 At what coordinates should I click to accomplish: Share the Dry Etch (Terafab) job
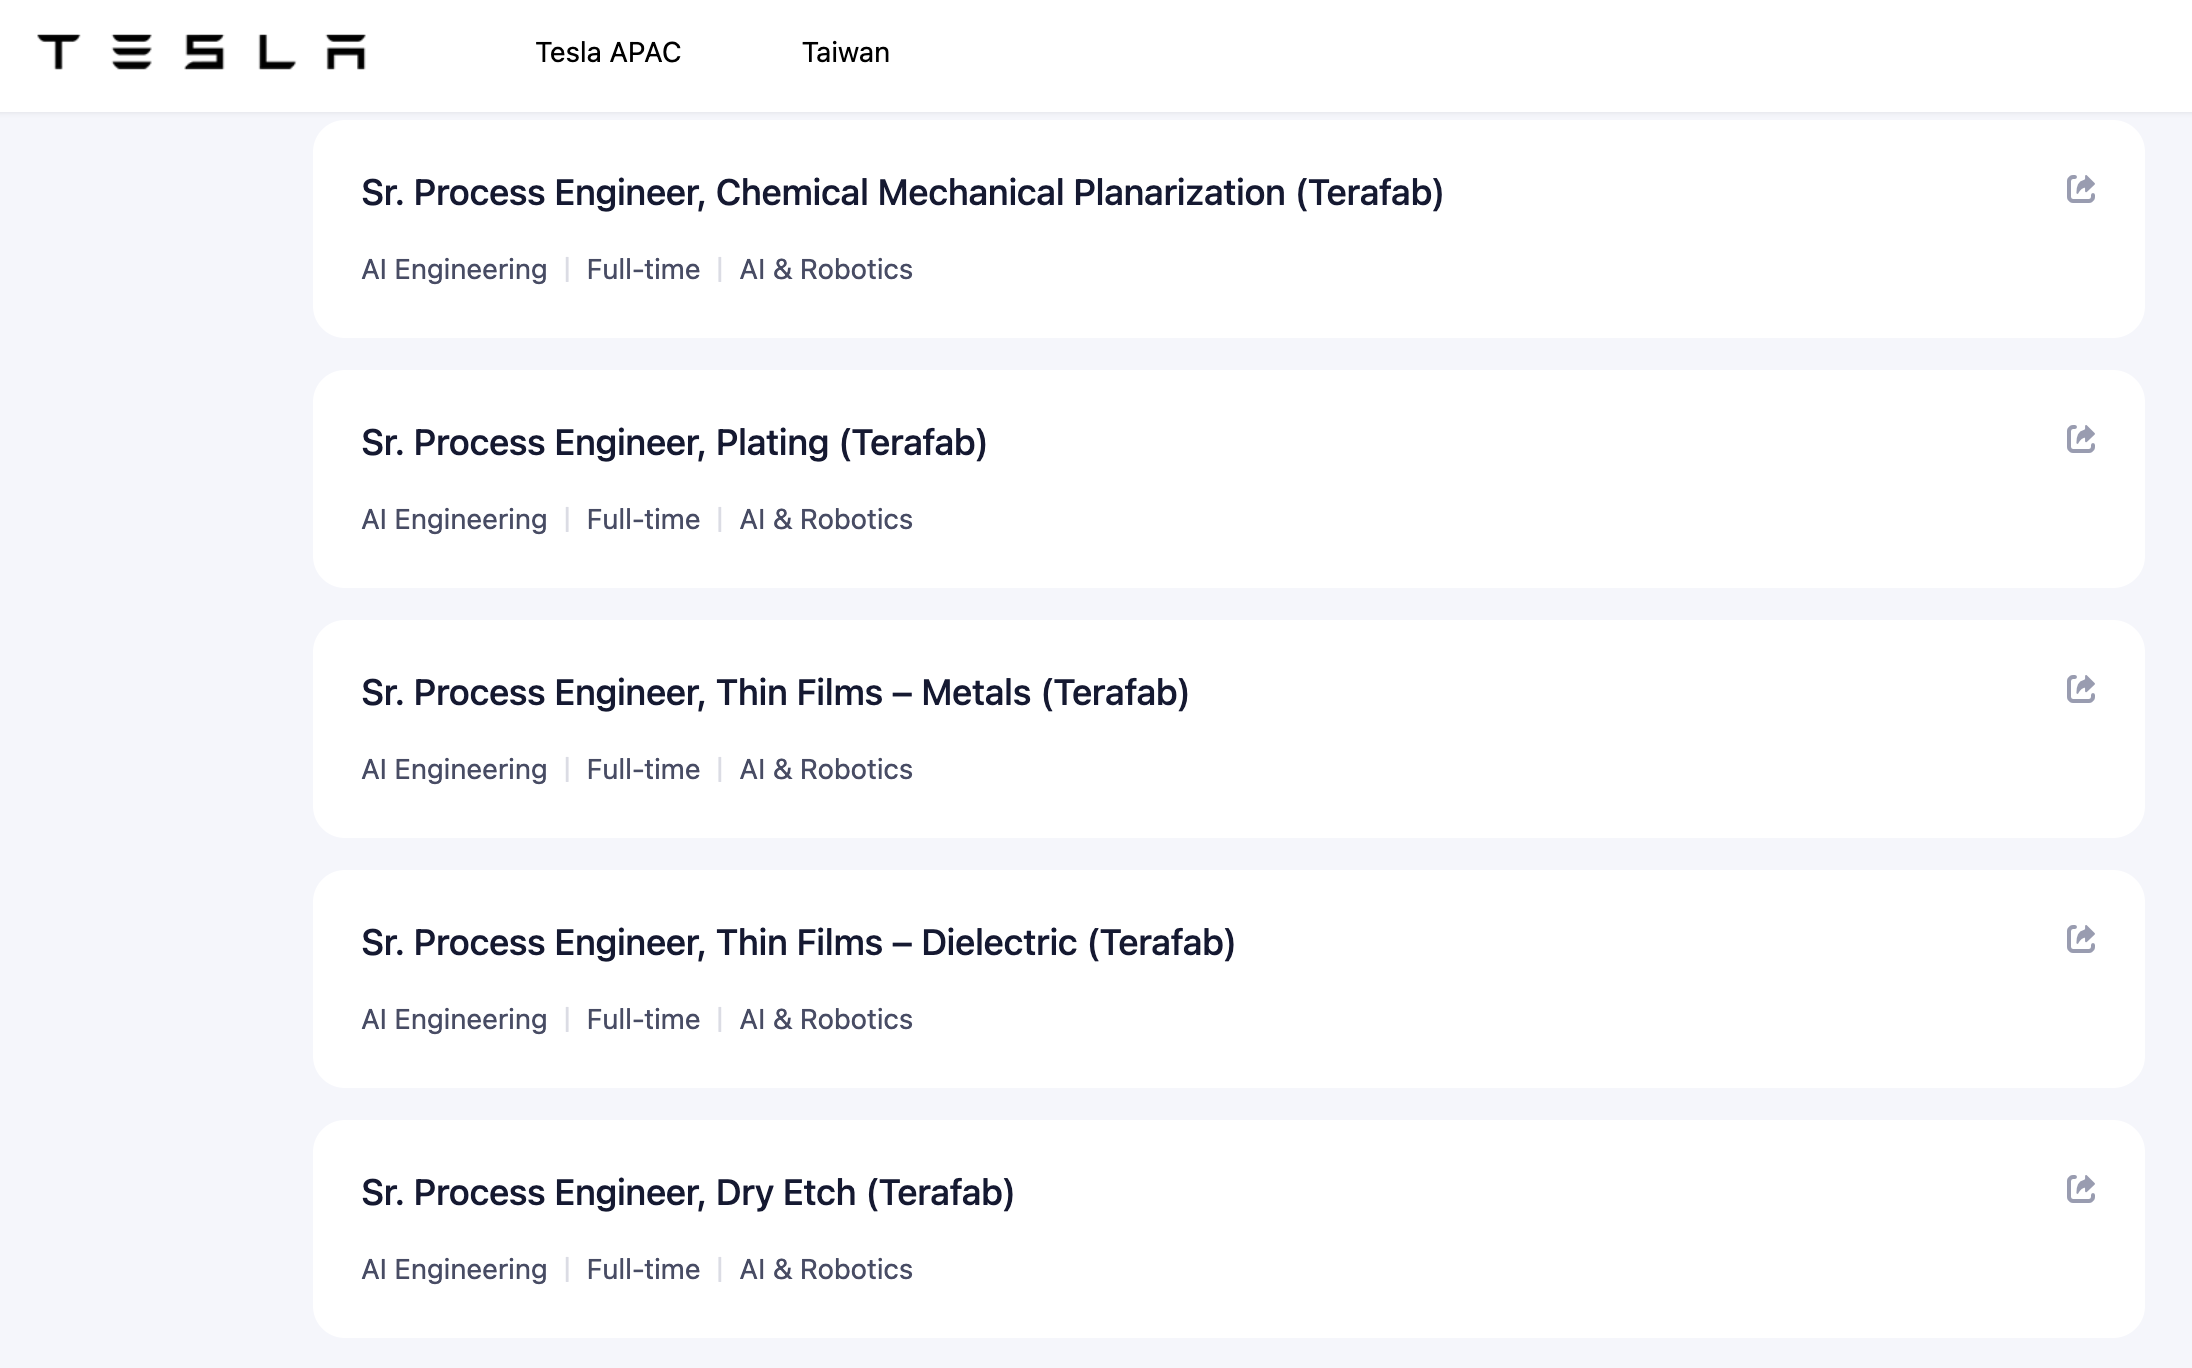click(2080, 1189)
